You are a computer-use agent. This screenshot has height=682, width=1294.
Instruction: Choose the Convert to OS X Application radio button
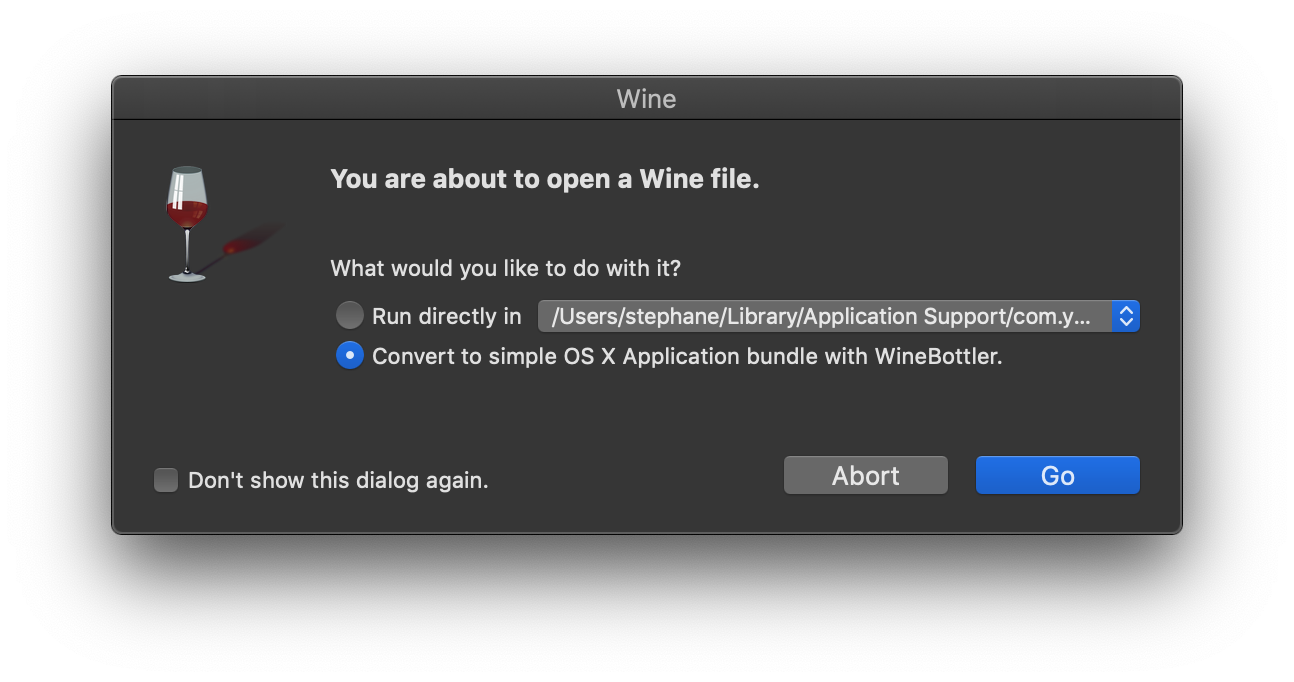pyautogui.click(x=350, y=356)
